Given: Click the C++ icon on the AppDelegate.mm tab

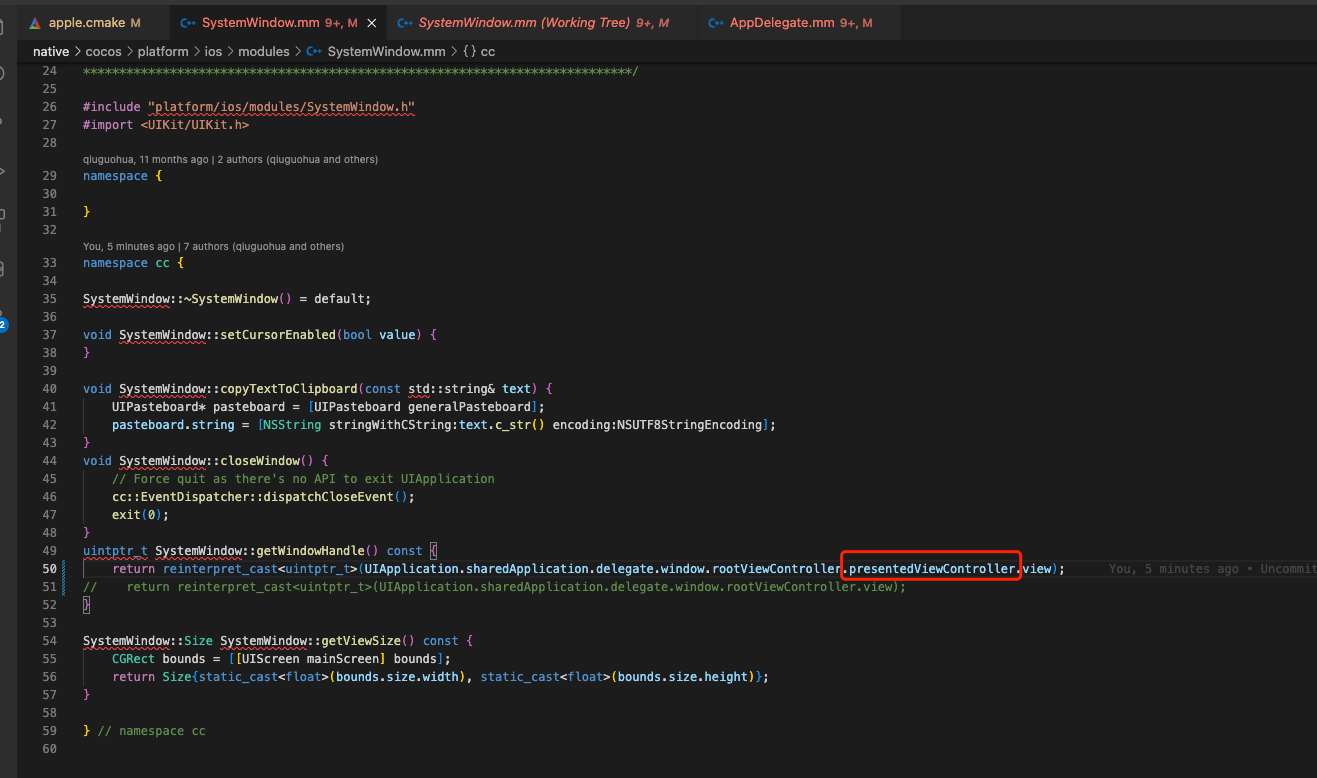Looking at the screenshot, I should coord(716,21).
